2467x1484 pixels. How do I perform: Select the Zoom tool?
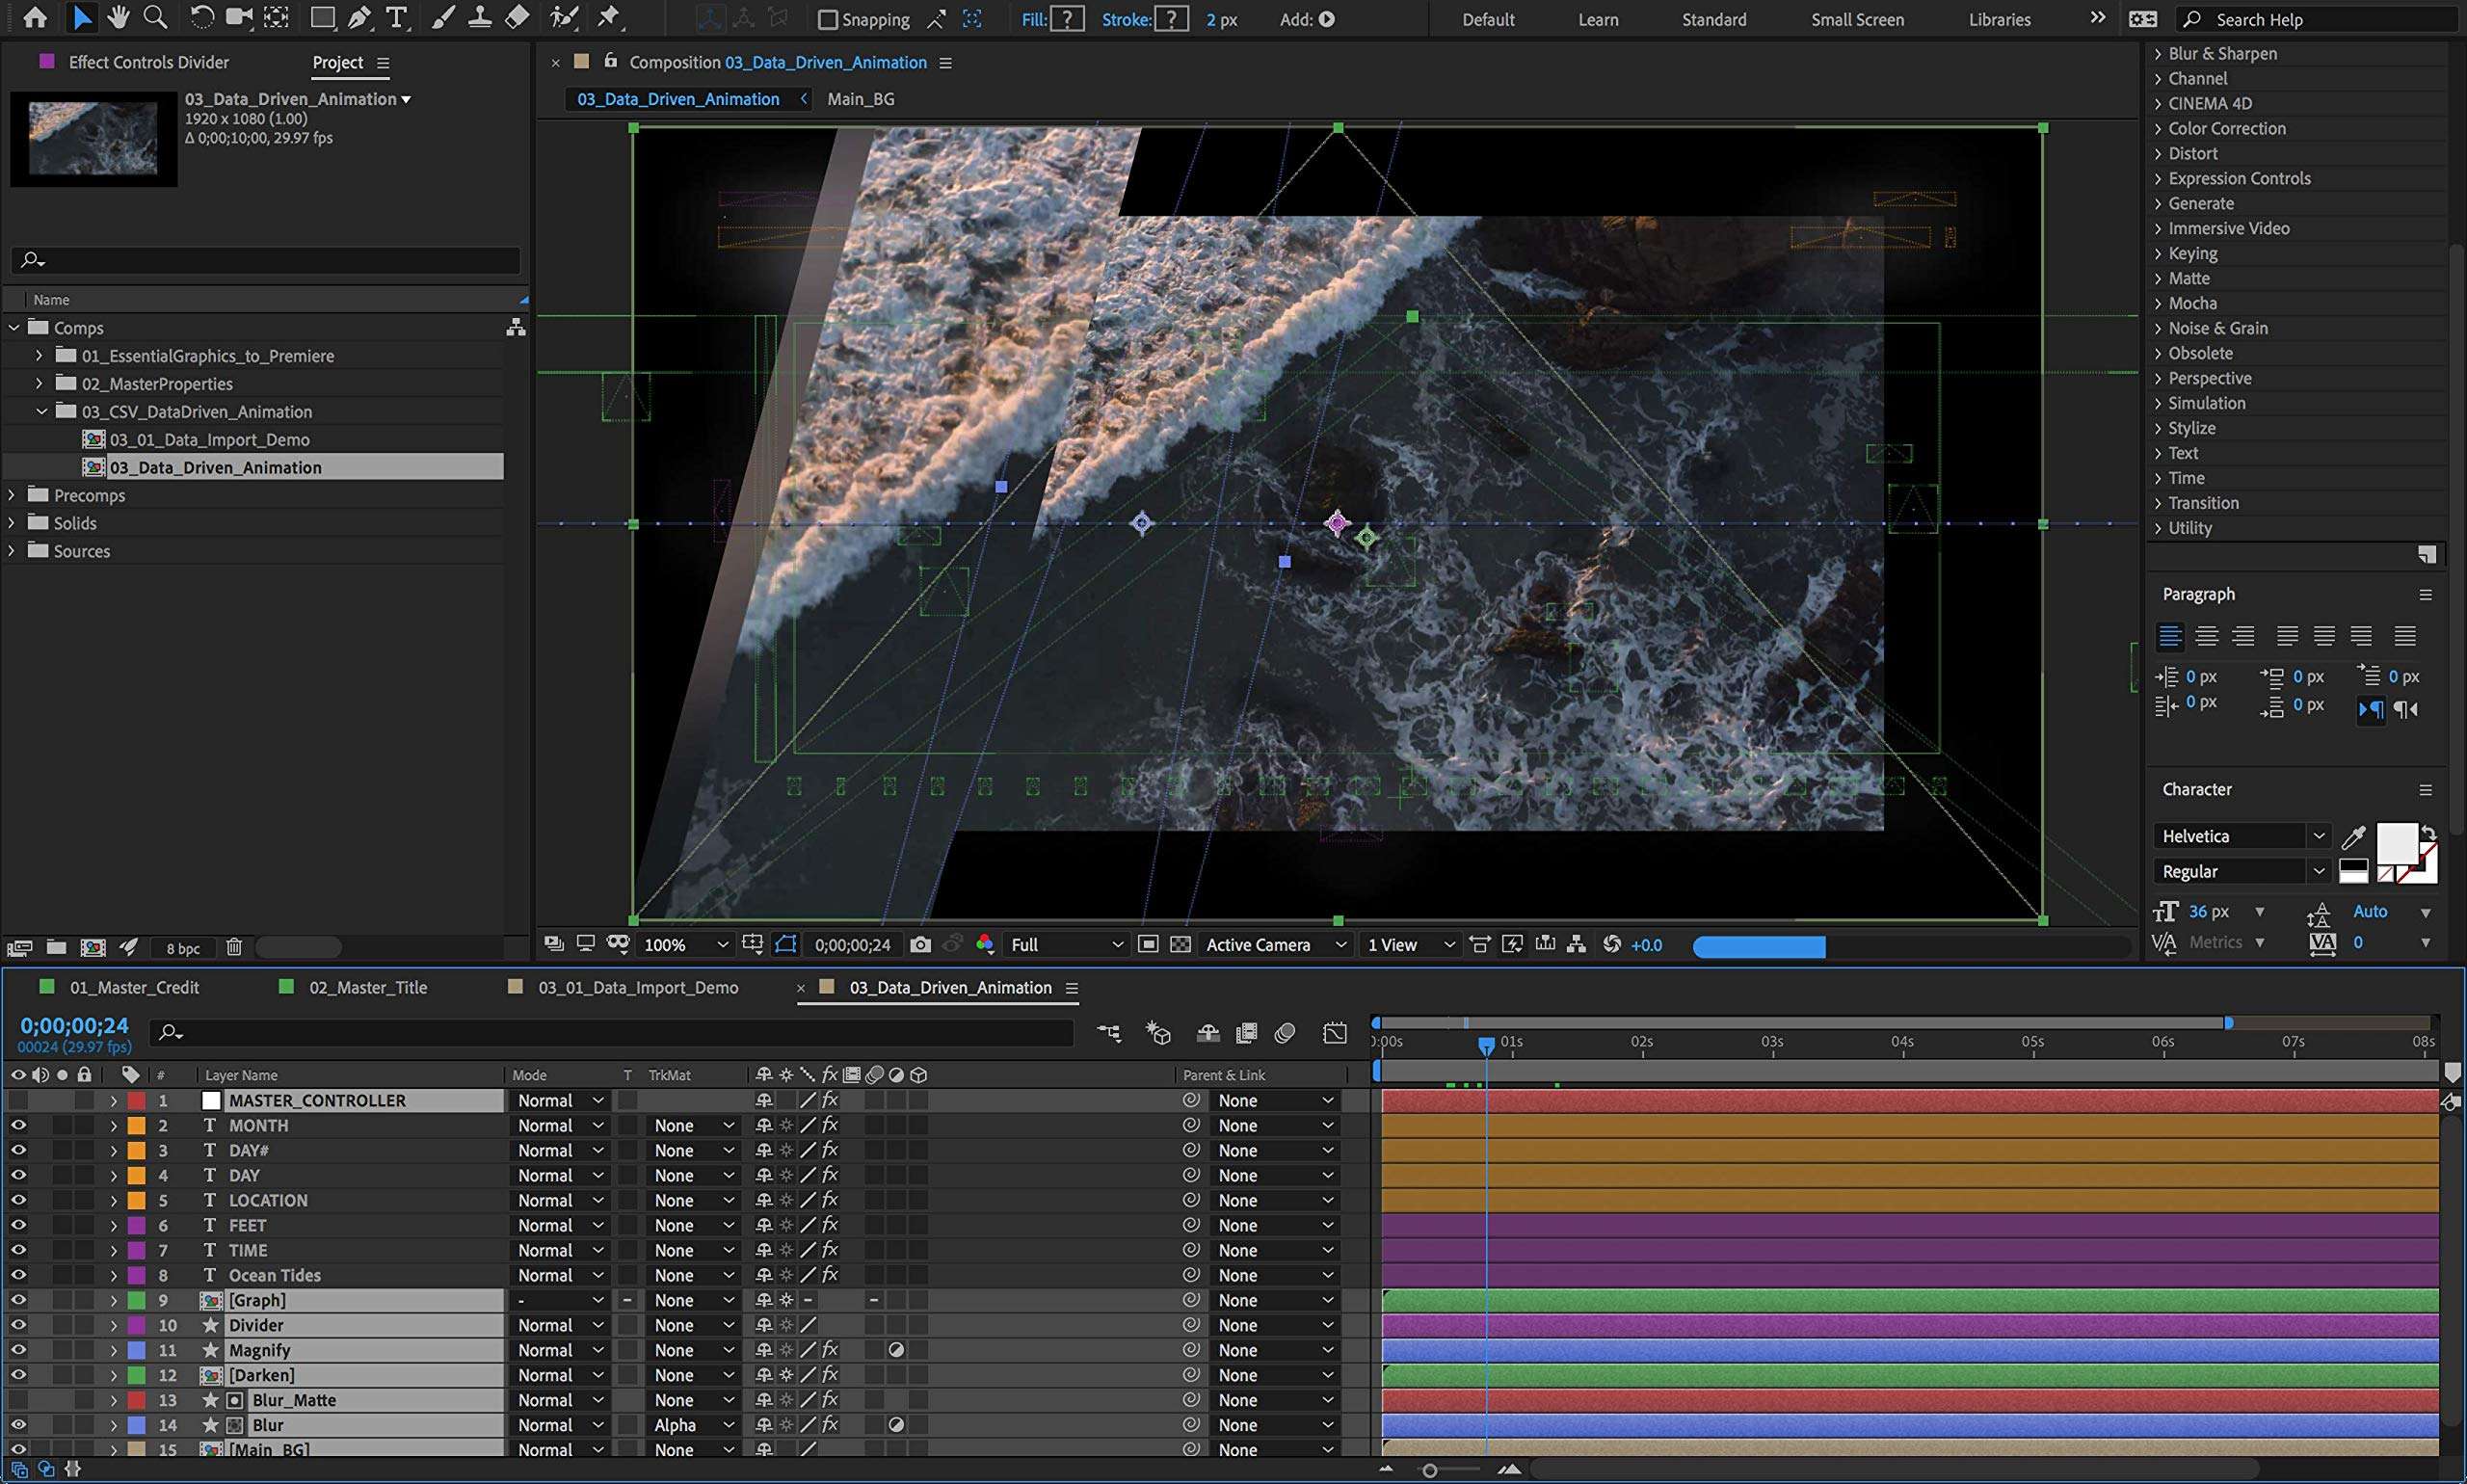click(x=155, y=18)
